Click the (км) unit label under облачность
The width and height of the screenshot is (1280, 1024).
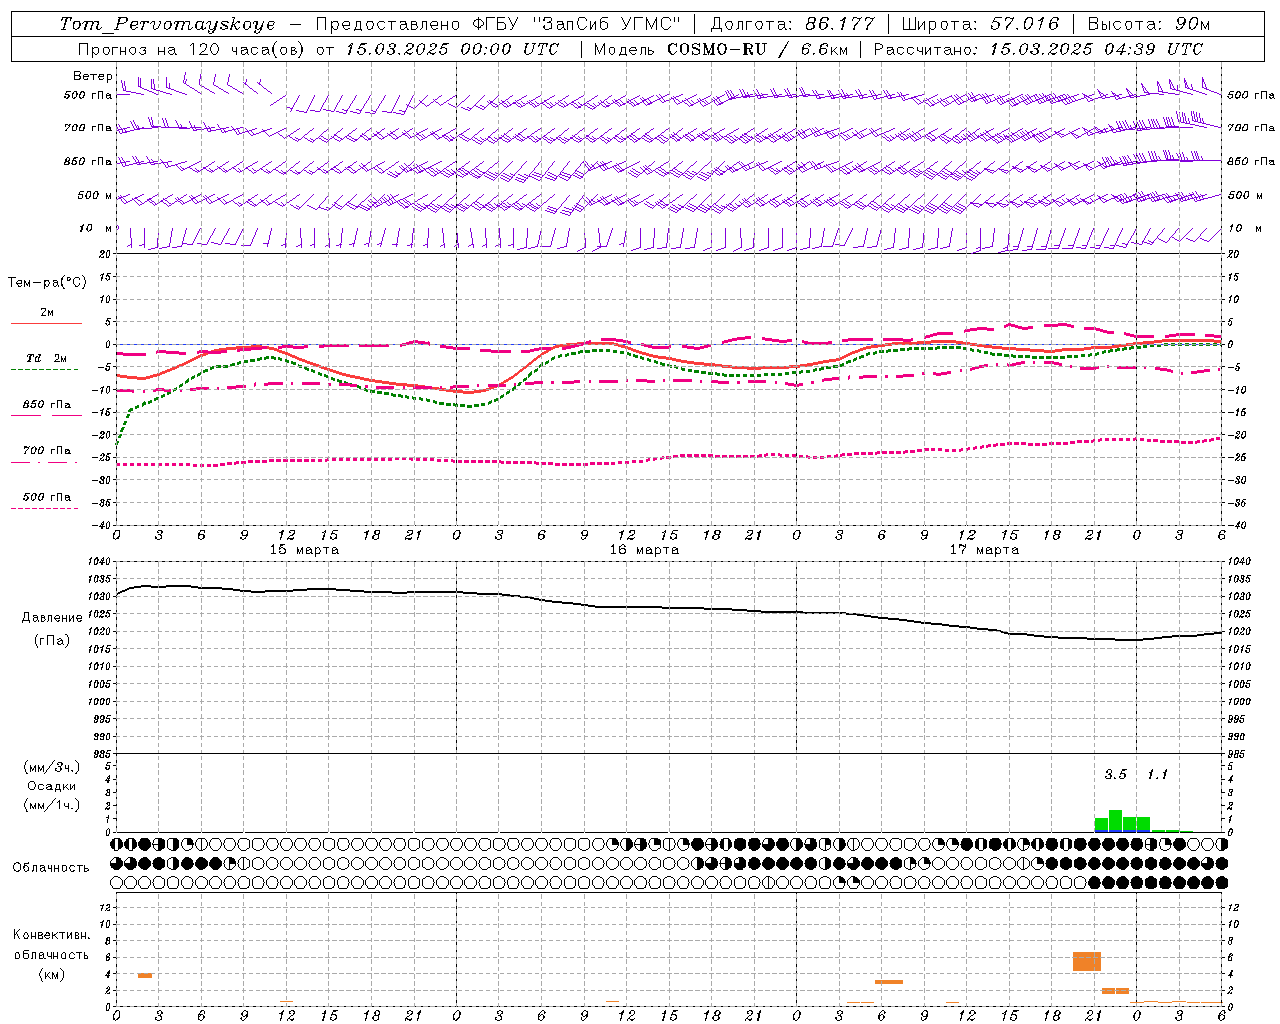52,974
